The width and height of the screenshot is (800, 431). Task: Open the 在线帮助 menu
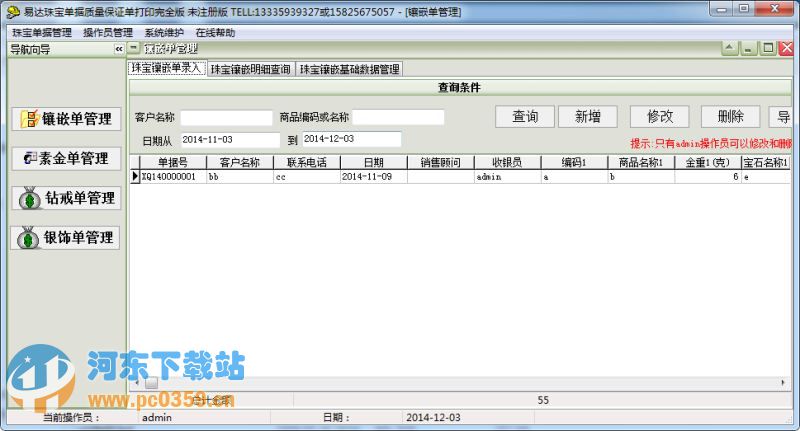215,33
